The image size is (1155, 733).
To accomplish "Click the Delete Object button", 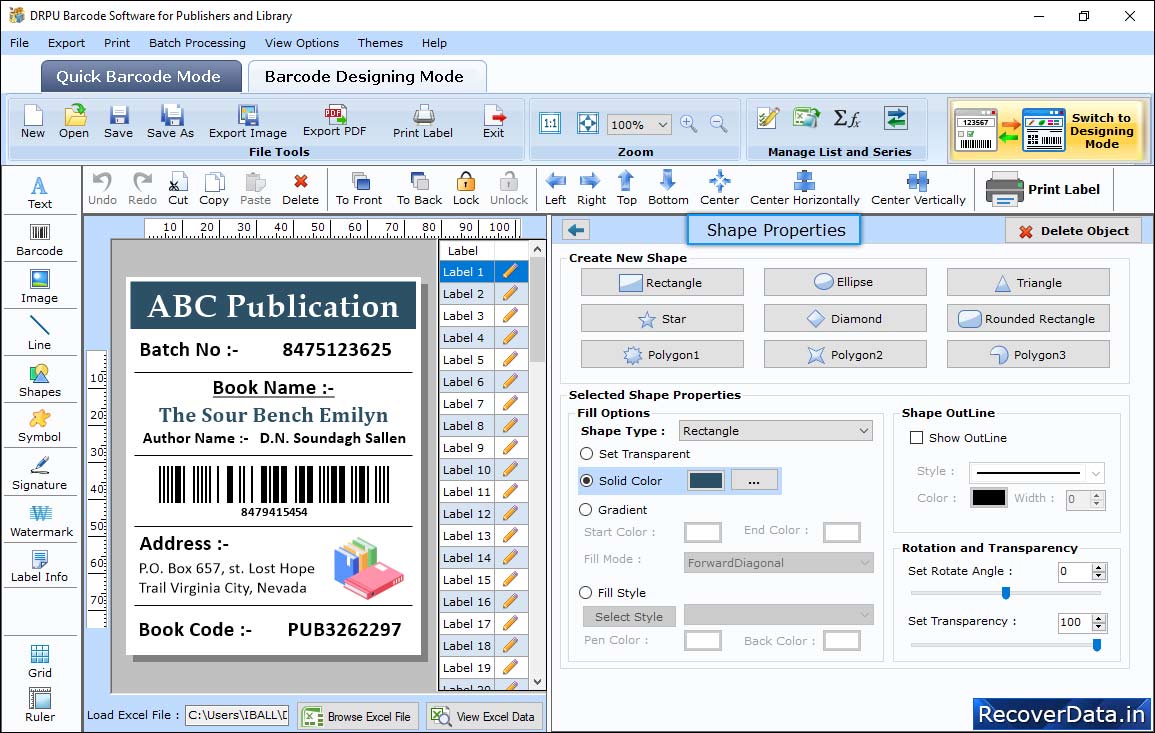I will pyautogui.click(x=1074, y=231).
